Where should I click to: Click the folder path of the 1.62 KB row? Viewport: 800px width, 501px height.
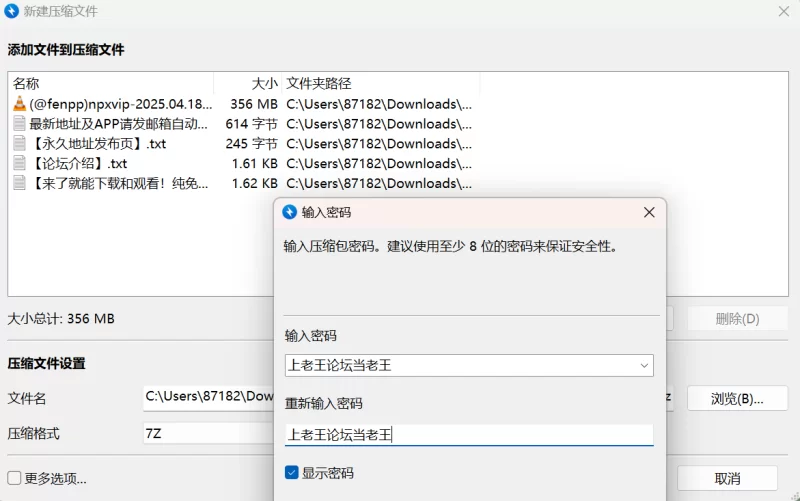click(x=379, y=184)
